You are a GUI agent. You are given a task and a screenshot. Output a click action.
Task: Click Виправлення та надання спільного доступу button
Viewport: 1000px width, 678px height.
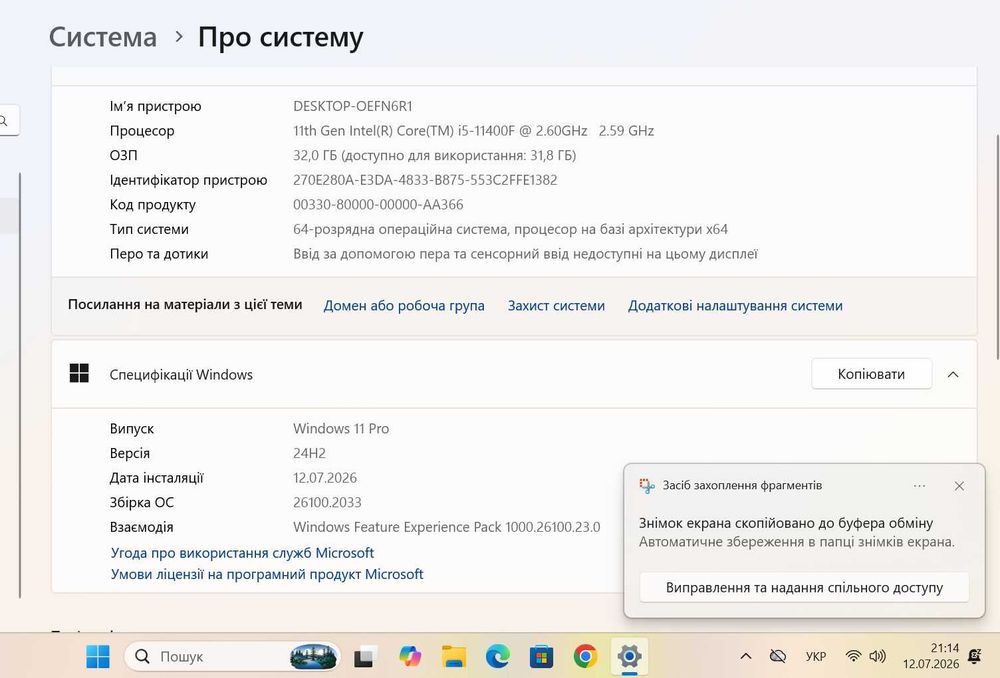click(804, 587)
